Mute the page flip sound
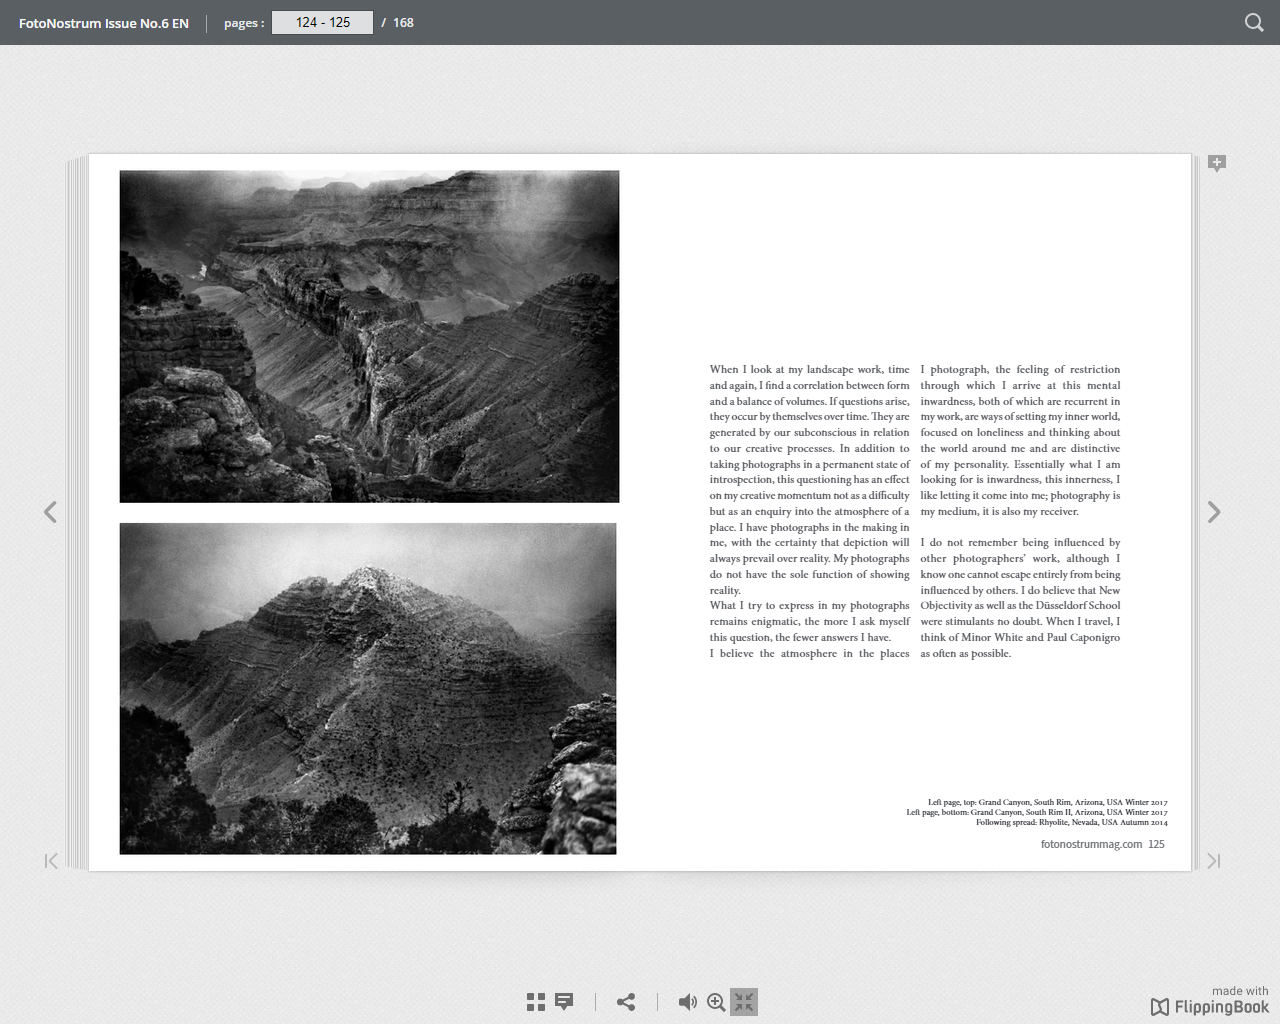Screen dimensions: 1280x1024 (x=687, y=1002)
